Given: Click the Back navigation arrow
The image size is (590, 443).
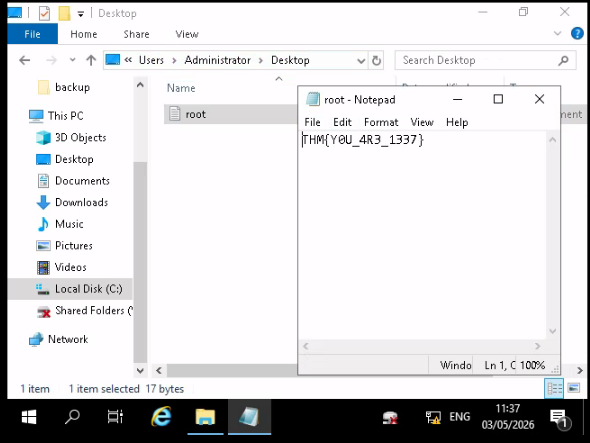Looking at the screenshot, I should click(25, 60).
